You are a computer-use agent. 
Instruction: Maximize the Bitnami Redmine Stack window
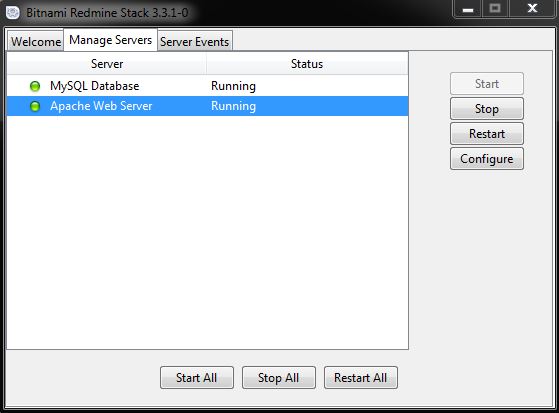pyautogui.click(x=496, y=9)
